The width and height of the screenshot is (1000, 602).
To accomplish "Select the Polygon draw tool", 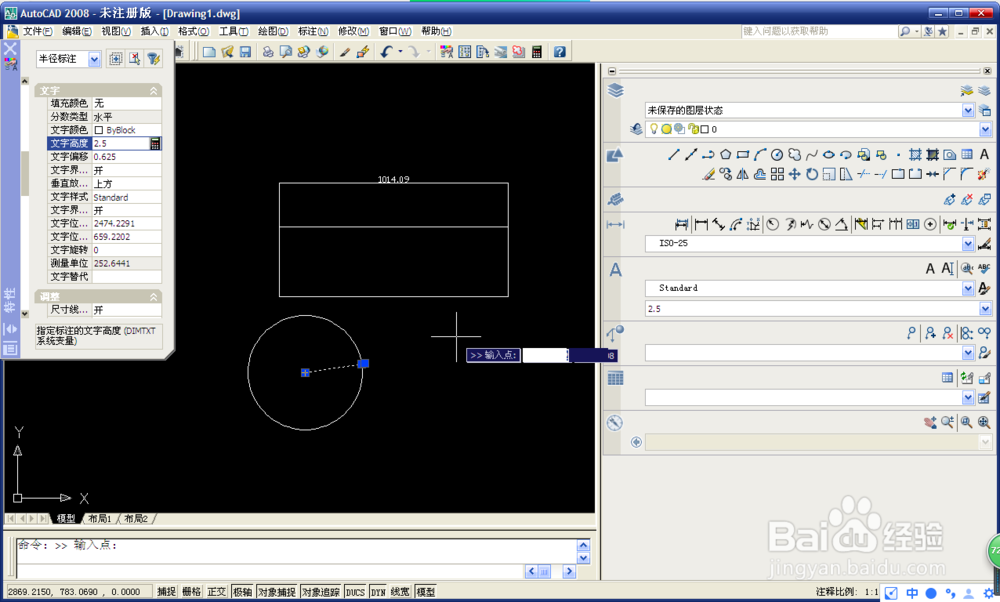I will [725, 154].
